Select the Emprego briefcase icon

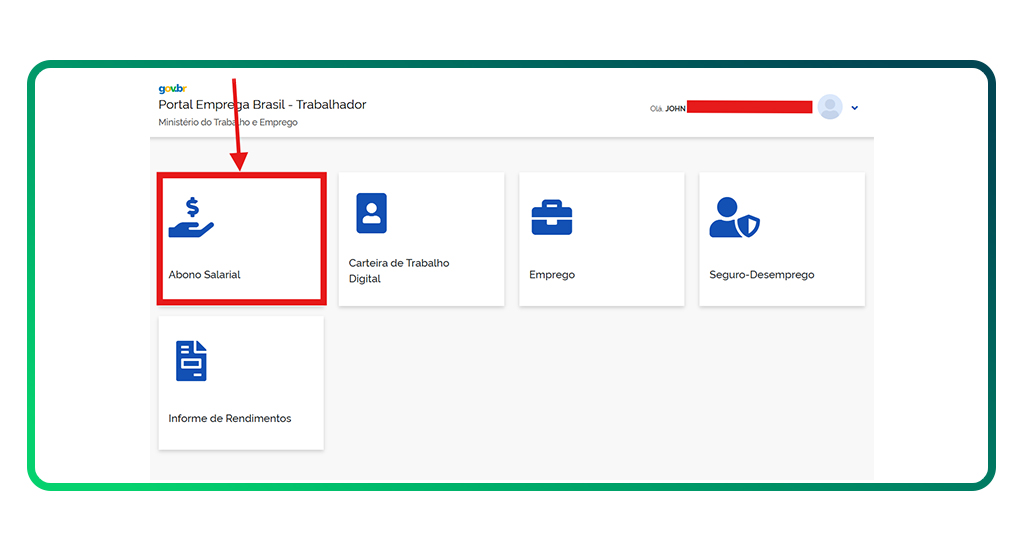point(551,217)
